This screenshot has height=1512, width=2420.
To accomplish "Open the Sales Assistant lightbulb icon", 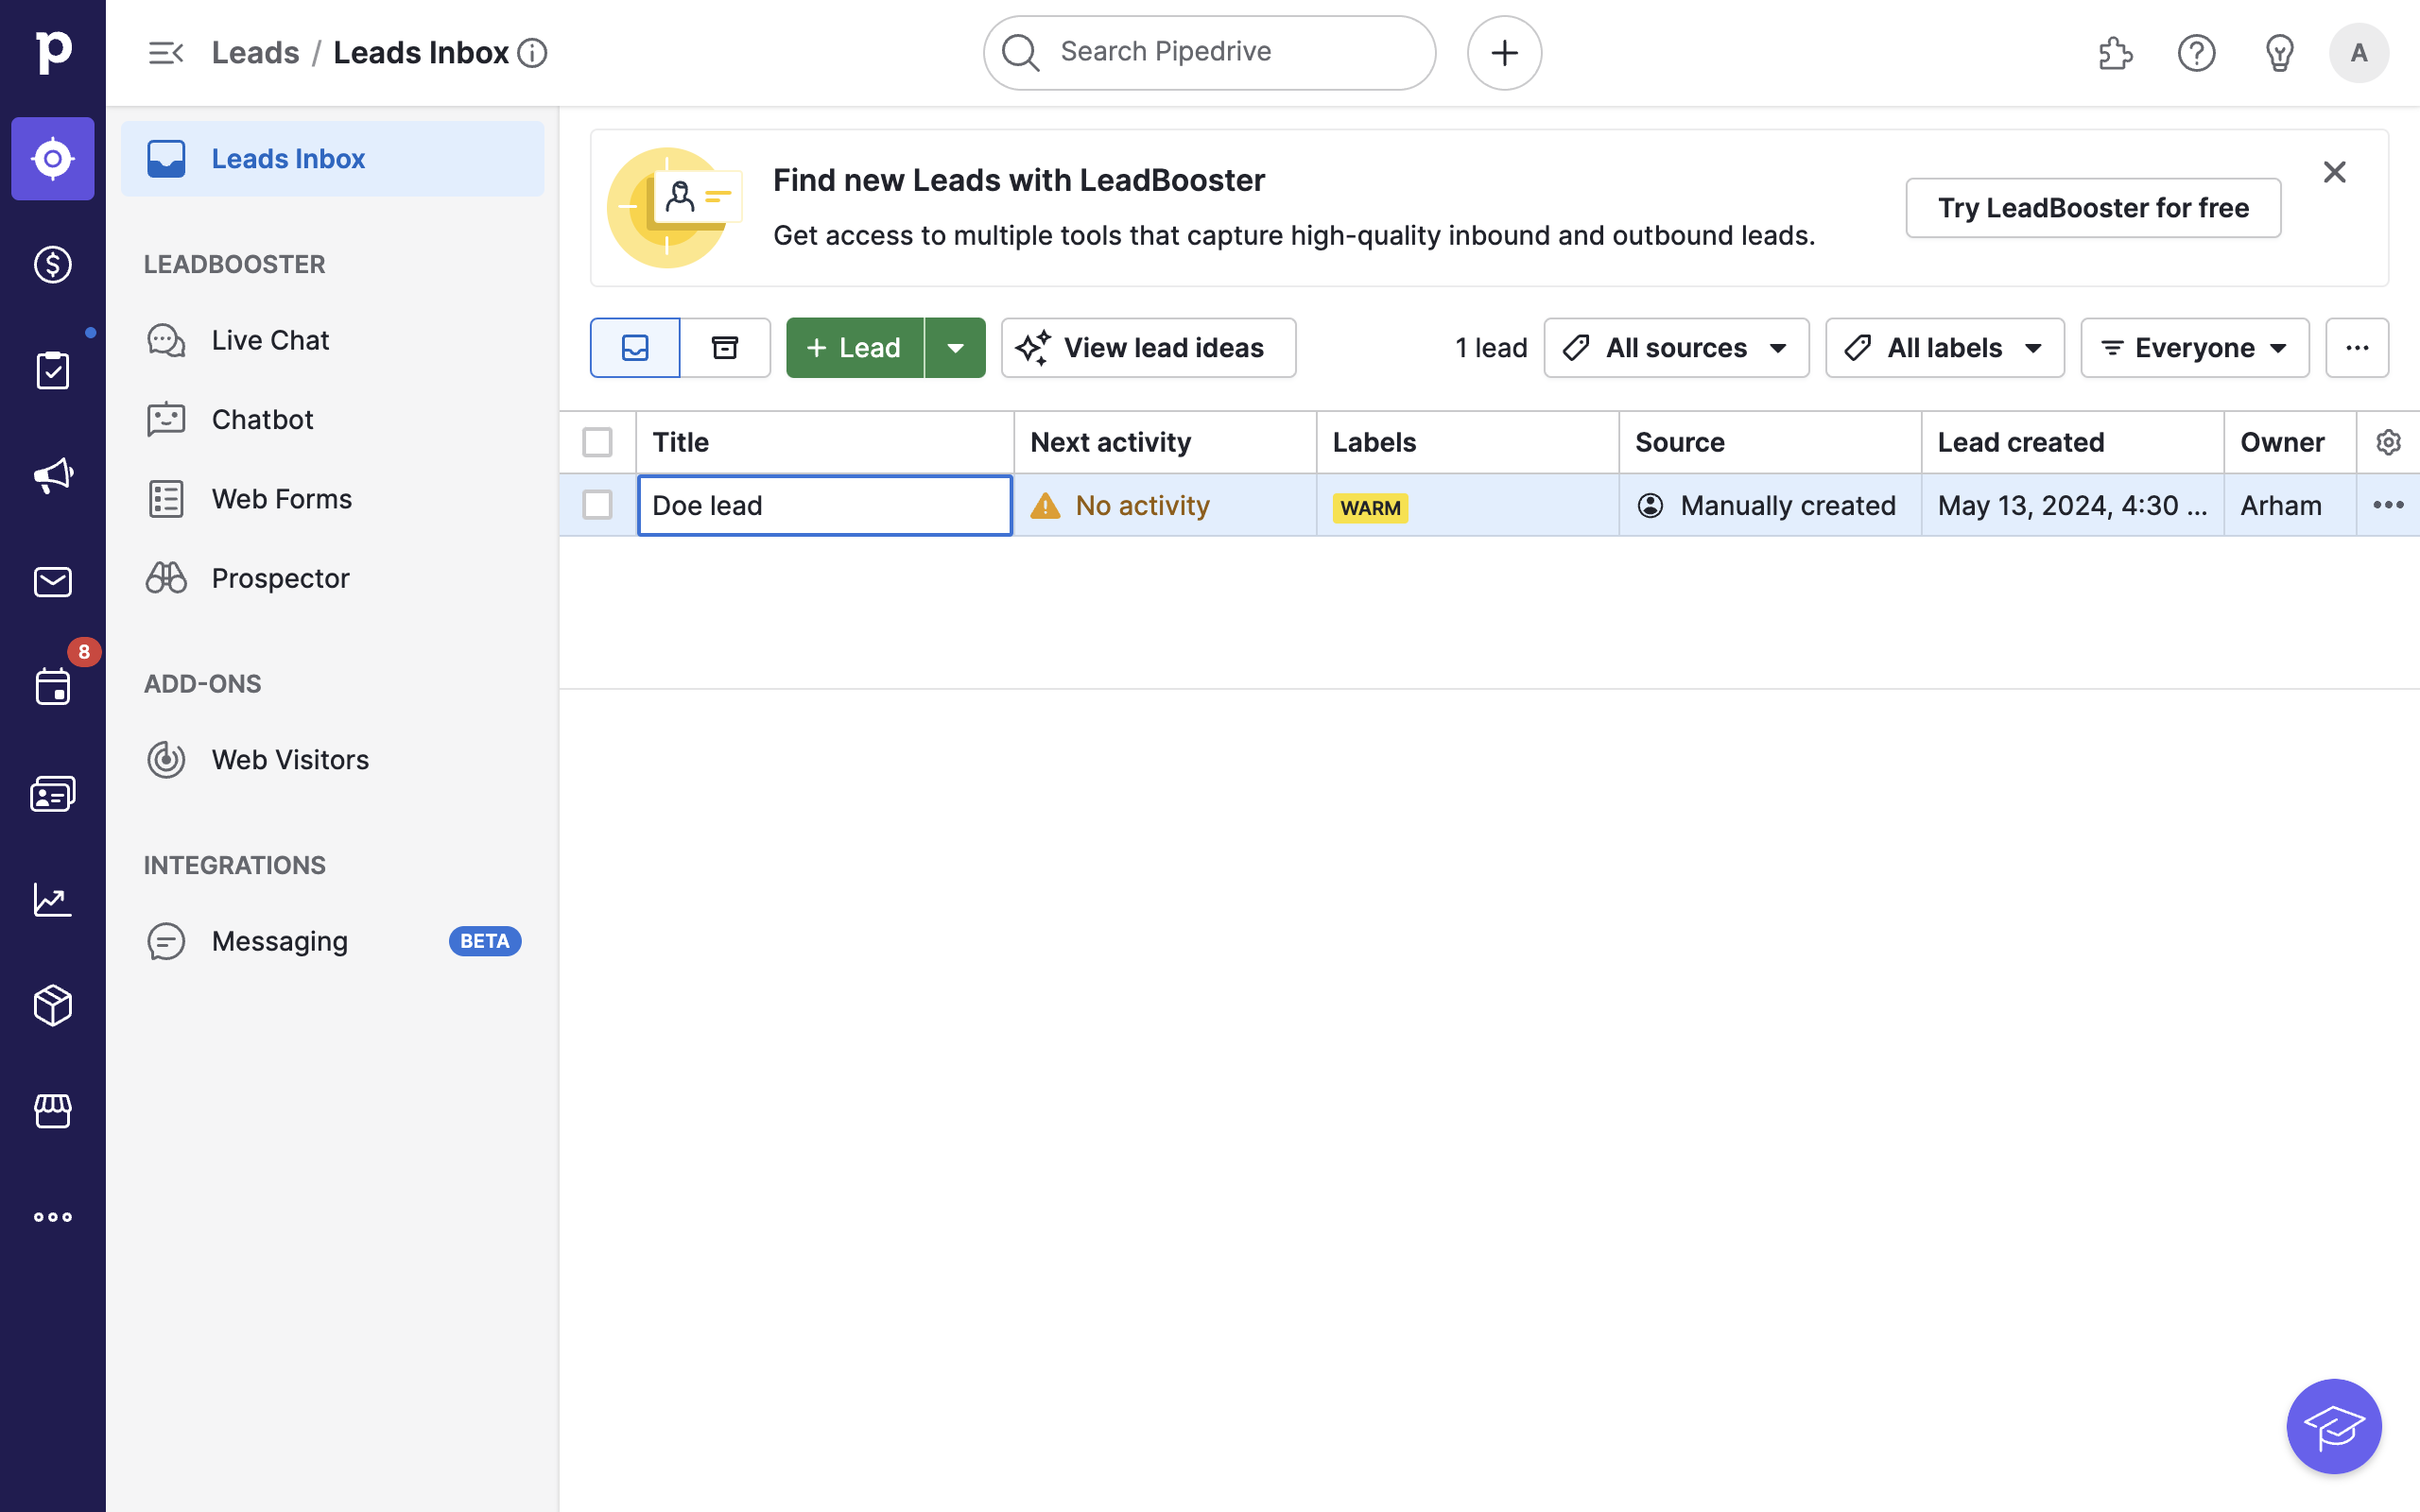I will pos(2279,53).
